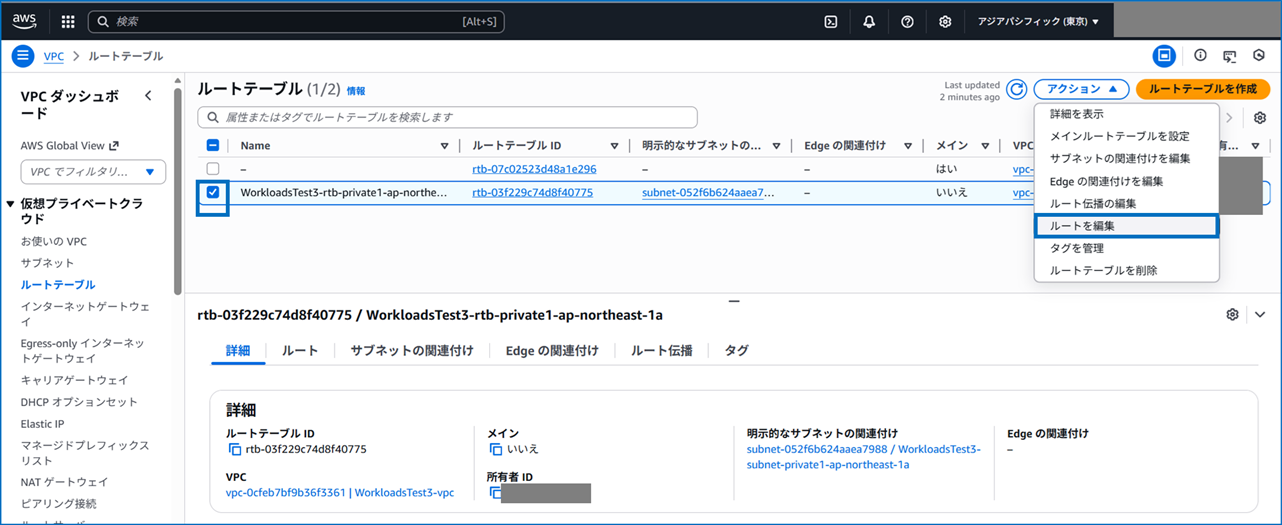Image resolution: width=1282 pixels, height=525 pixels.
Task: Copy the メイン value icon
Action: pyautogui.click(x=496, y=449)
